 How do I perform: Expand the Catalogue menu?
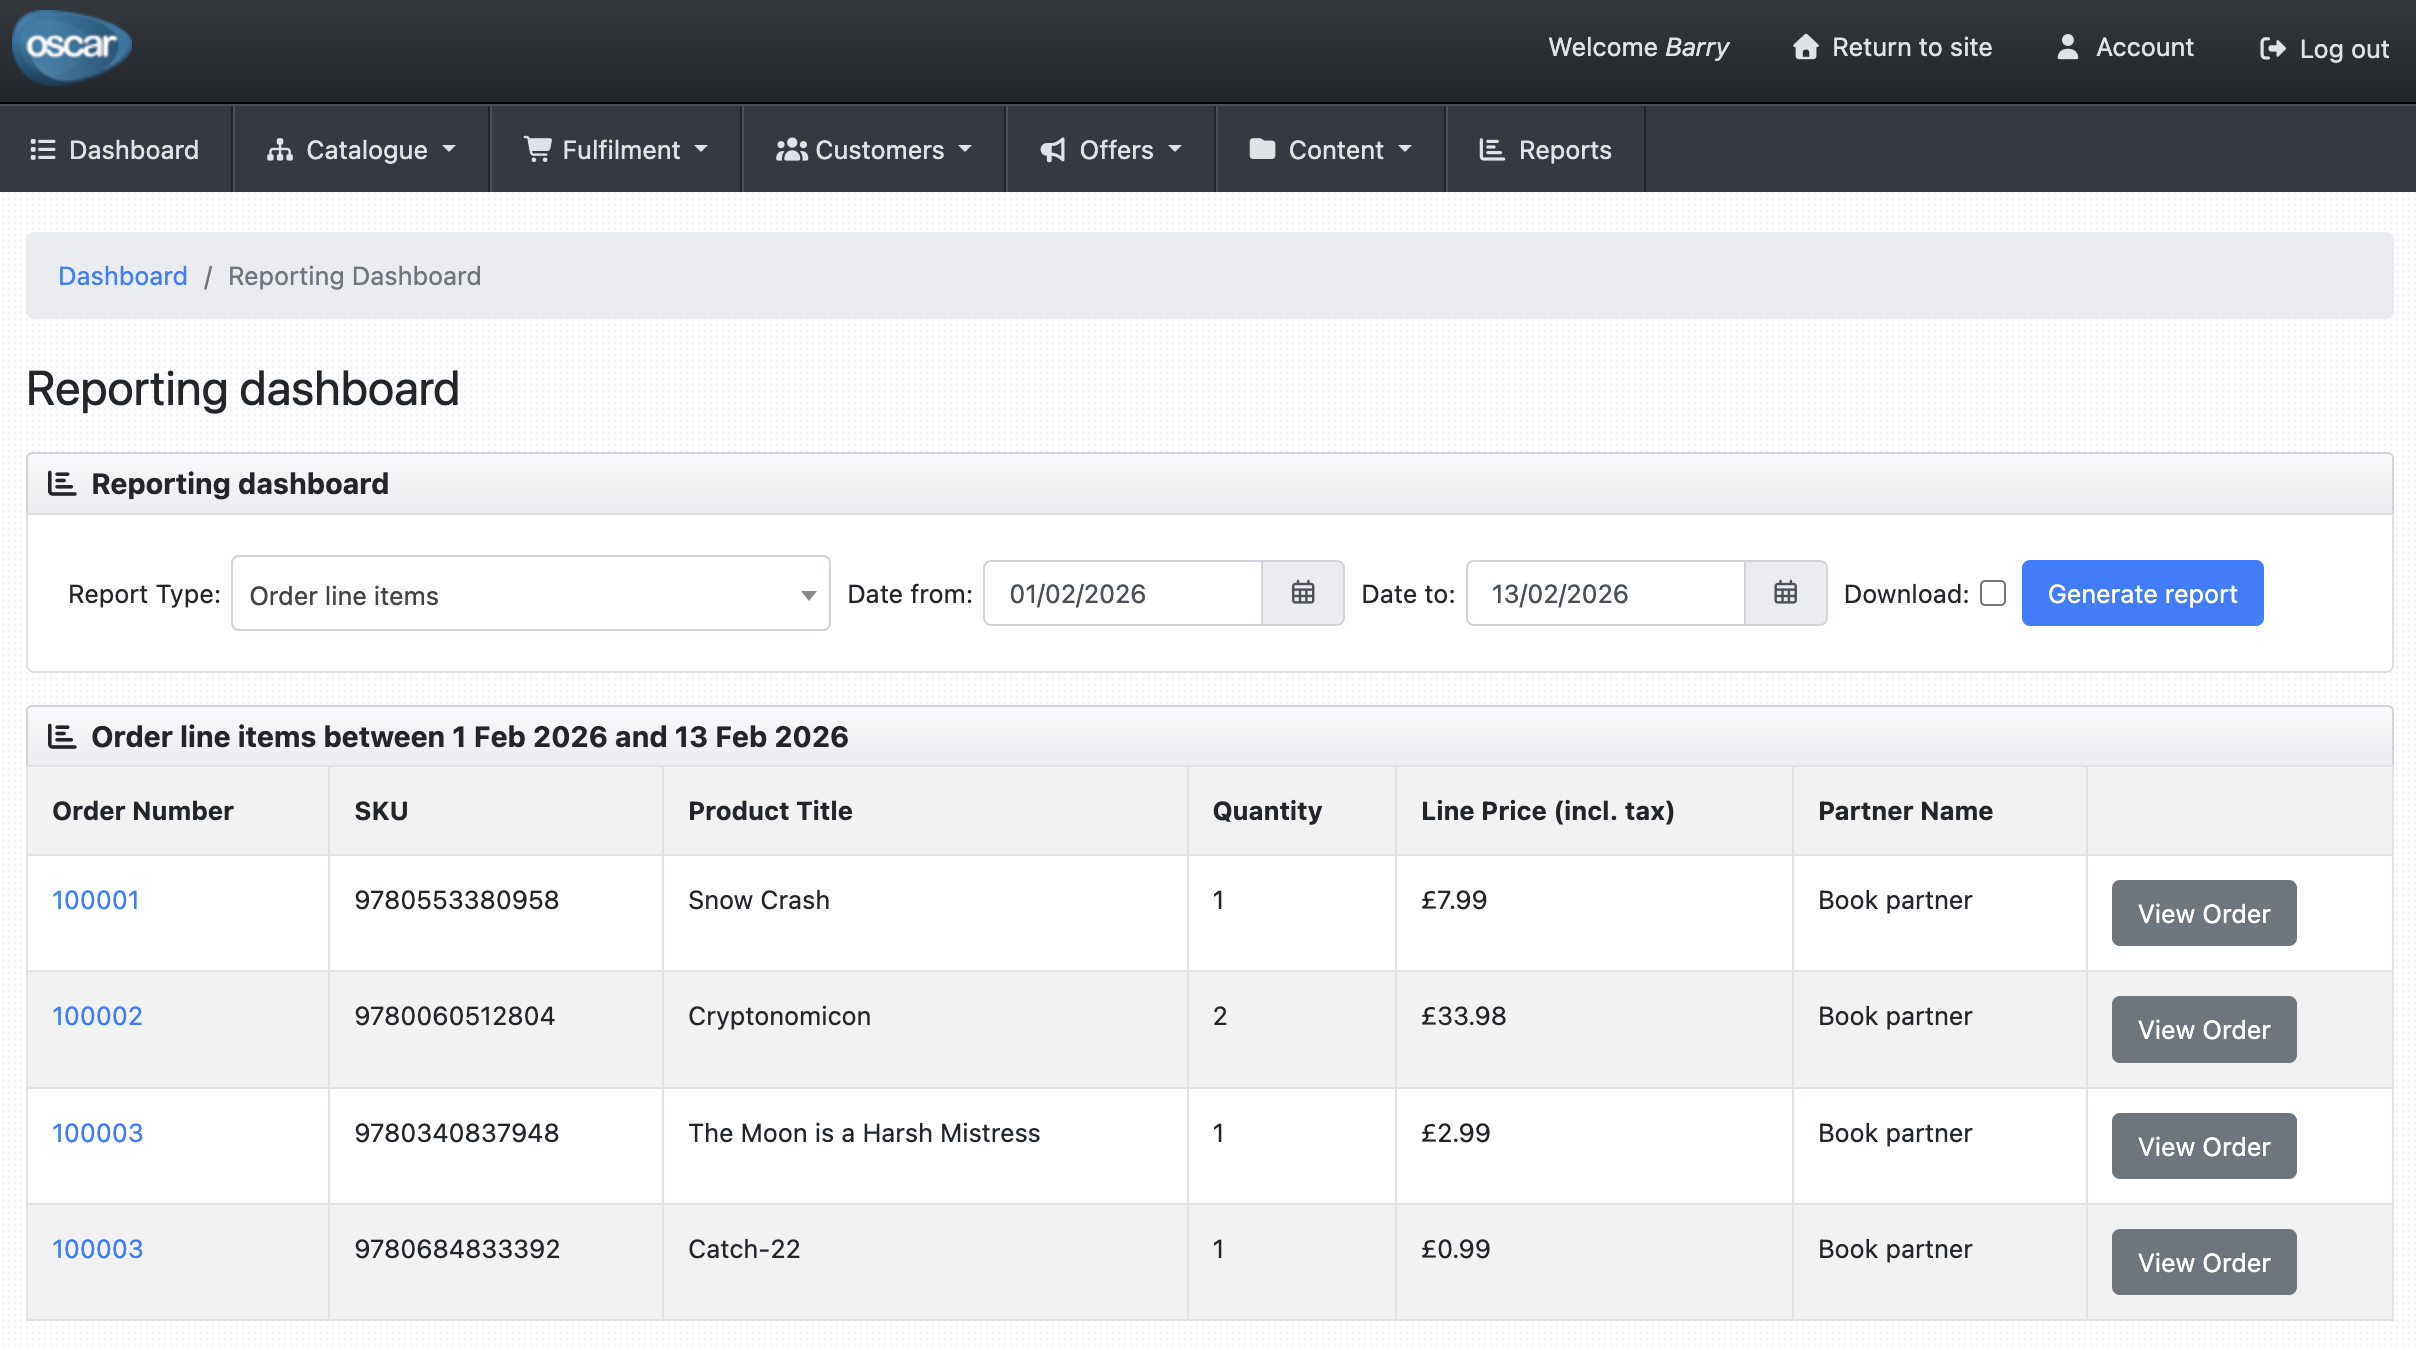point(361,150)
